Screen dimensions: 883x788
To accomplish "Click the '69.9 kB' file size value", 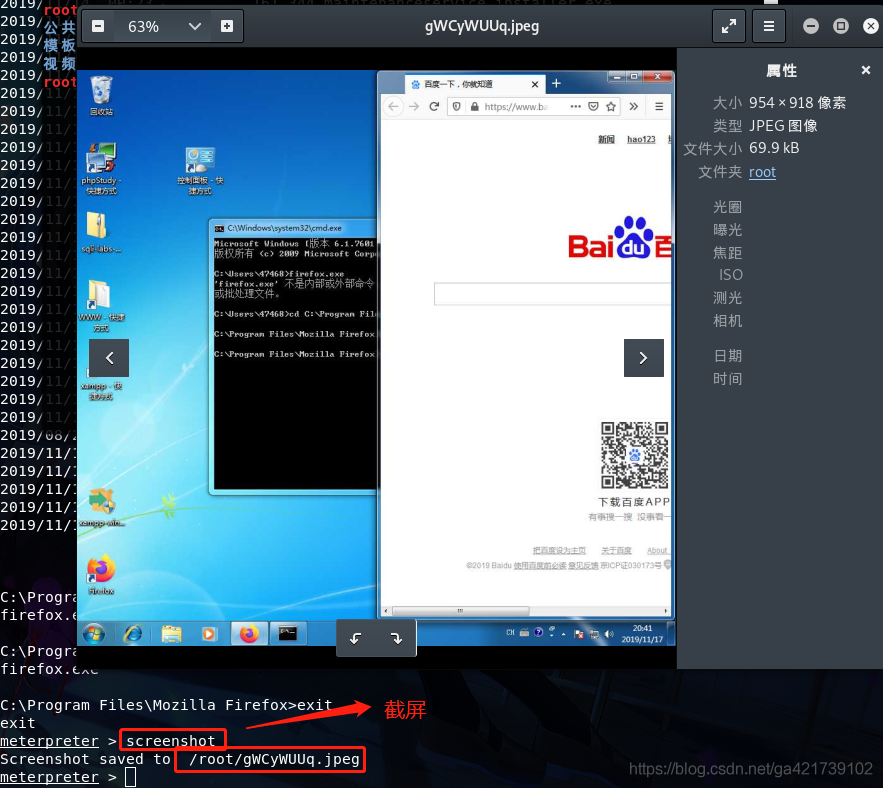I will point(774,148).
